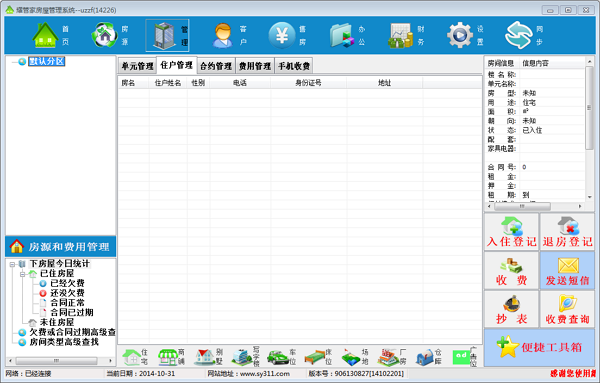
Task: Click the 版本号 status text
Action: [x=356, y=373]
